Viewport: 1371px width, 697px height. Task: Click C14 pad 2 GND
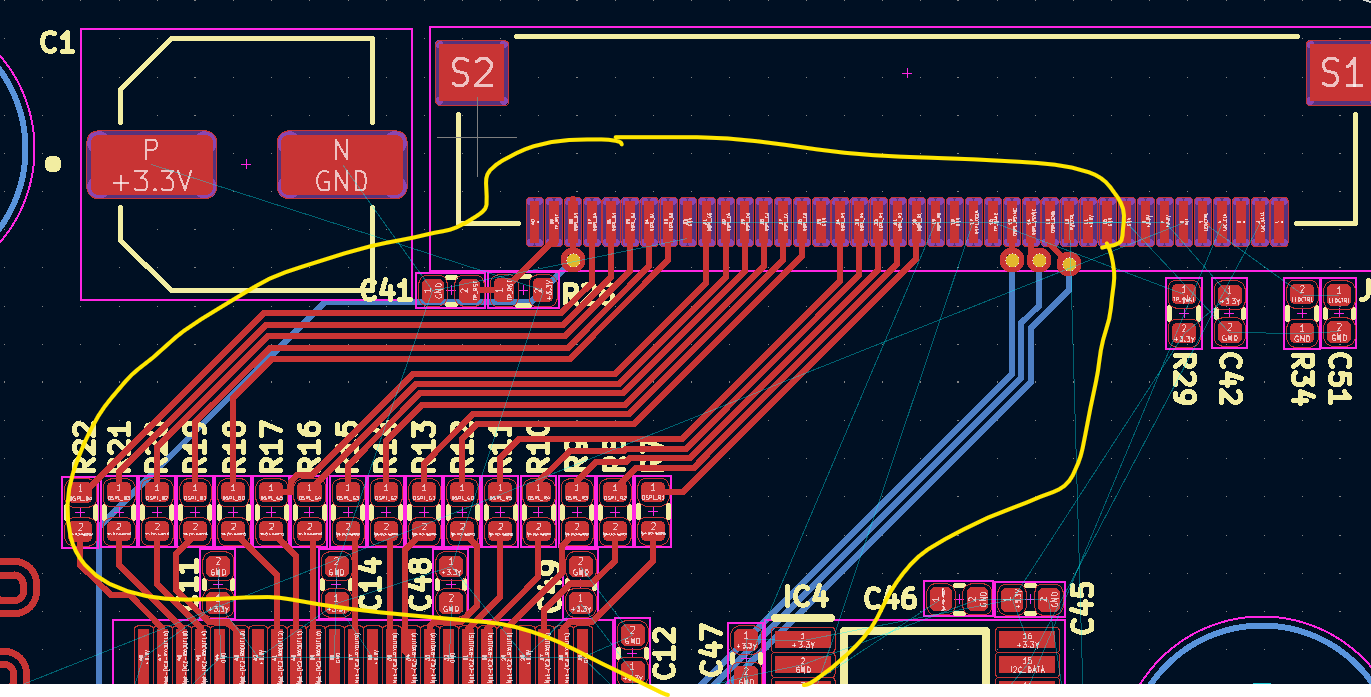[337, 566]
